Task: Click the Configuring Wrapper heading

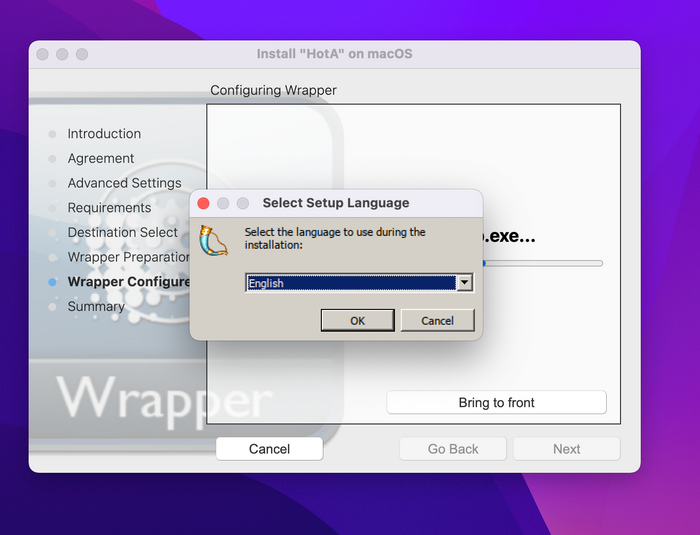Action: point(273,90)
